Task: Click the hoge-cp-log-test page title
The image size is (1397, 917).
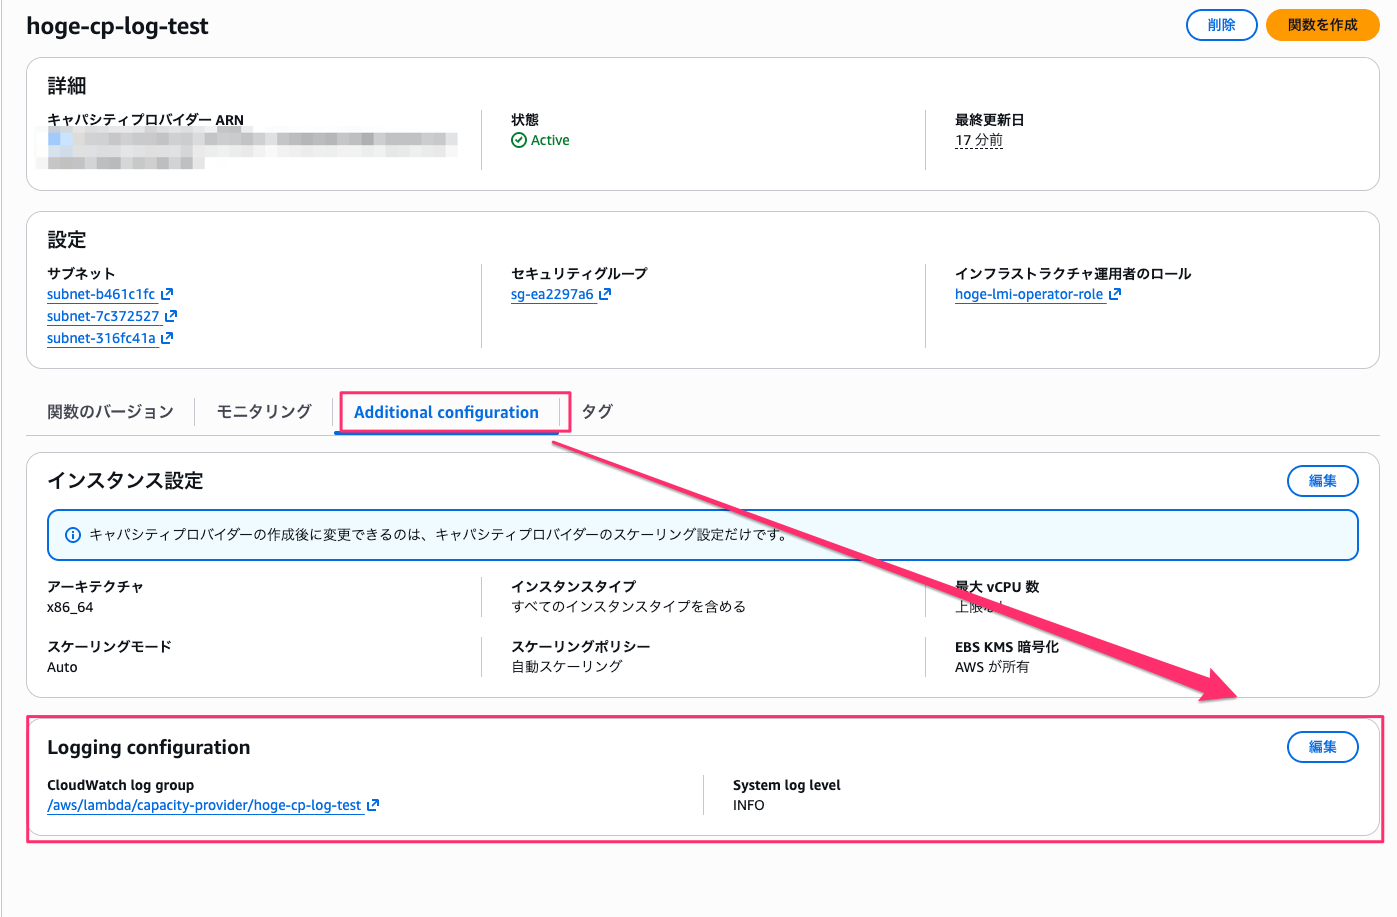Action: tap(117, 26)
